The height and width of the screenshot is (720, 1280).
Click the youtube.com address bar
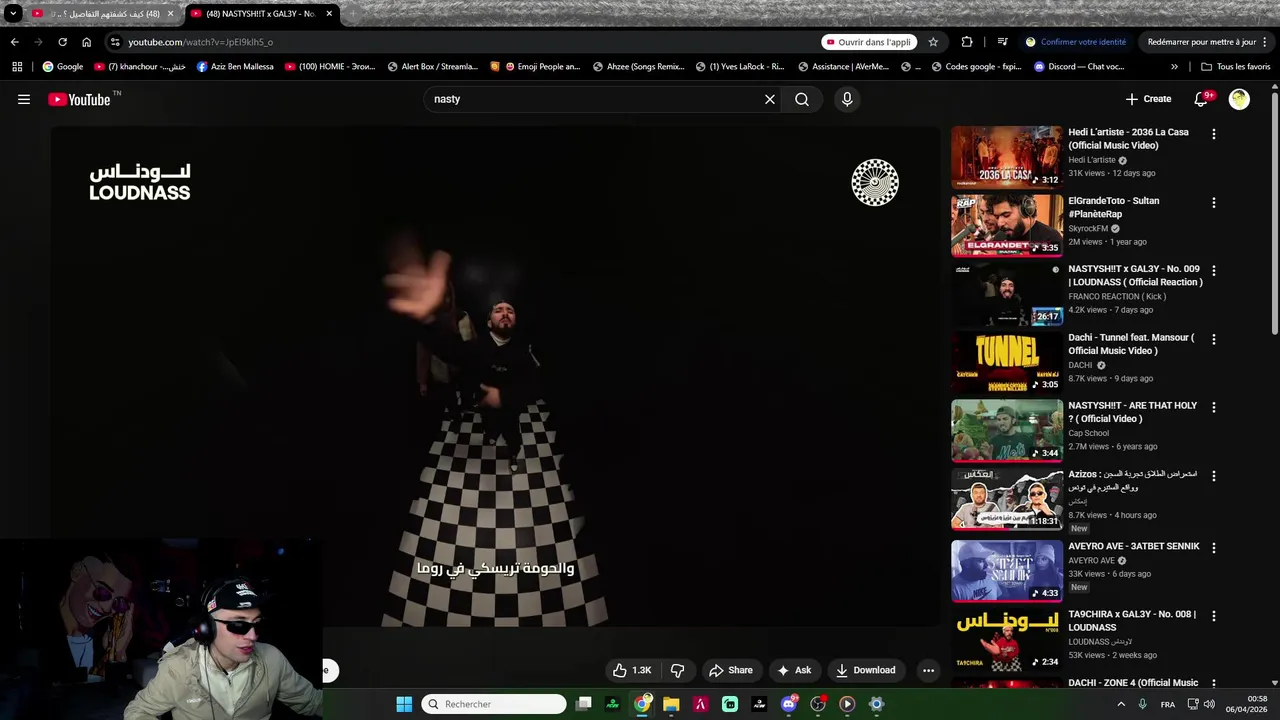pyautogui.click(x=460, y=42)
